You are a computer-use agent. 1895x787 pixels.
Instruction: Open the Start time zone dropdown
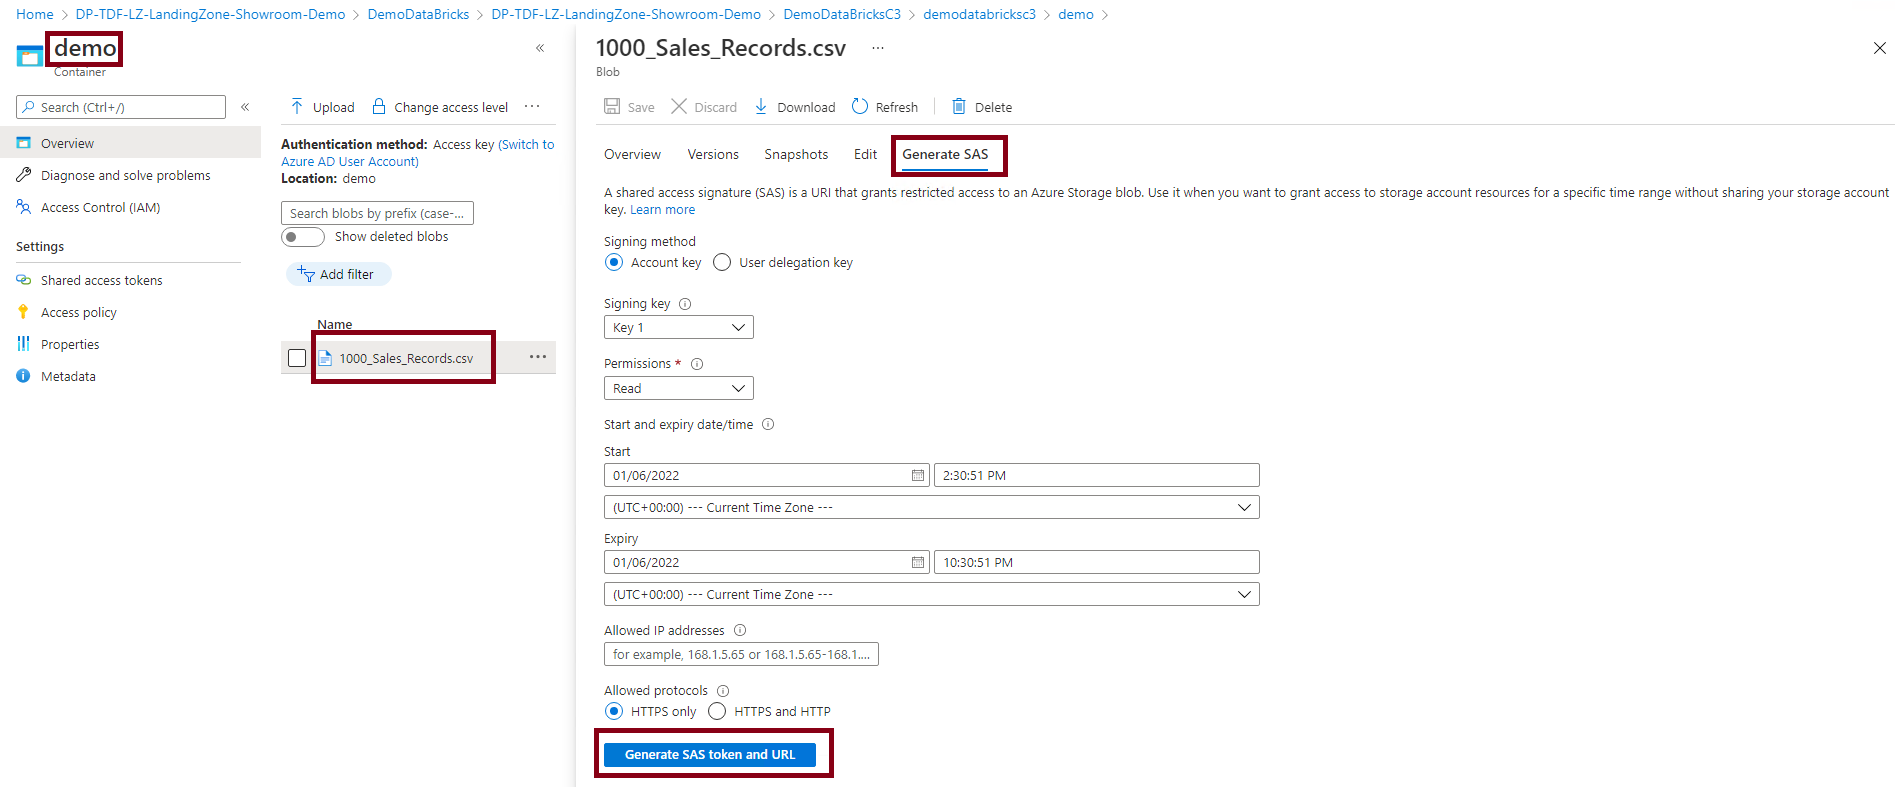(932, 507)
